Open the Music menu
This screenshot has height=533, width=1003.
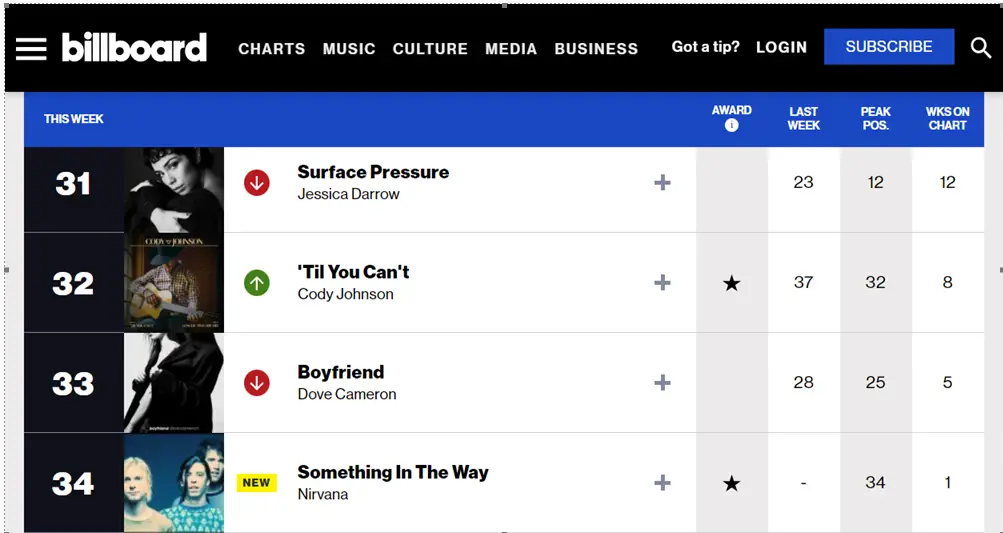pos(349,49)
